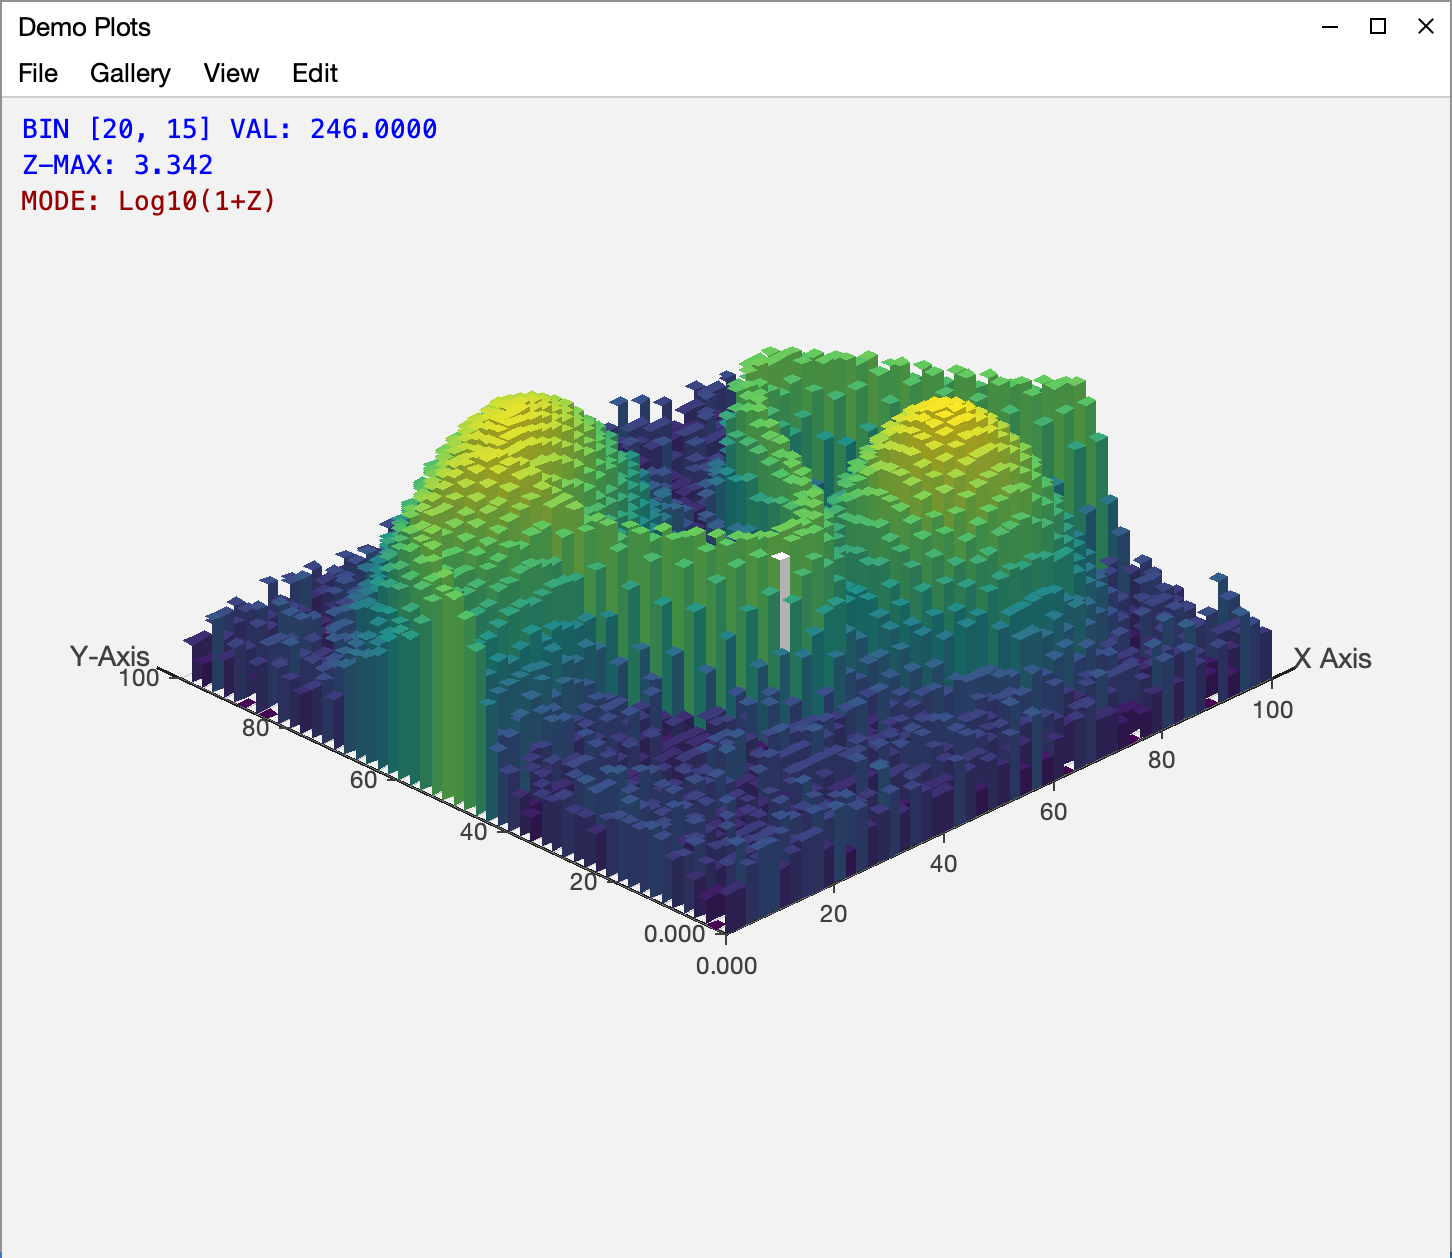
Task: Click the 'Y-Axis' axis title
Action: coord(110,656)
